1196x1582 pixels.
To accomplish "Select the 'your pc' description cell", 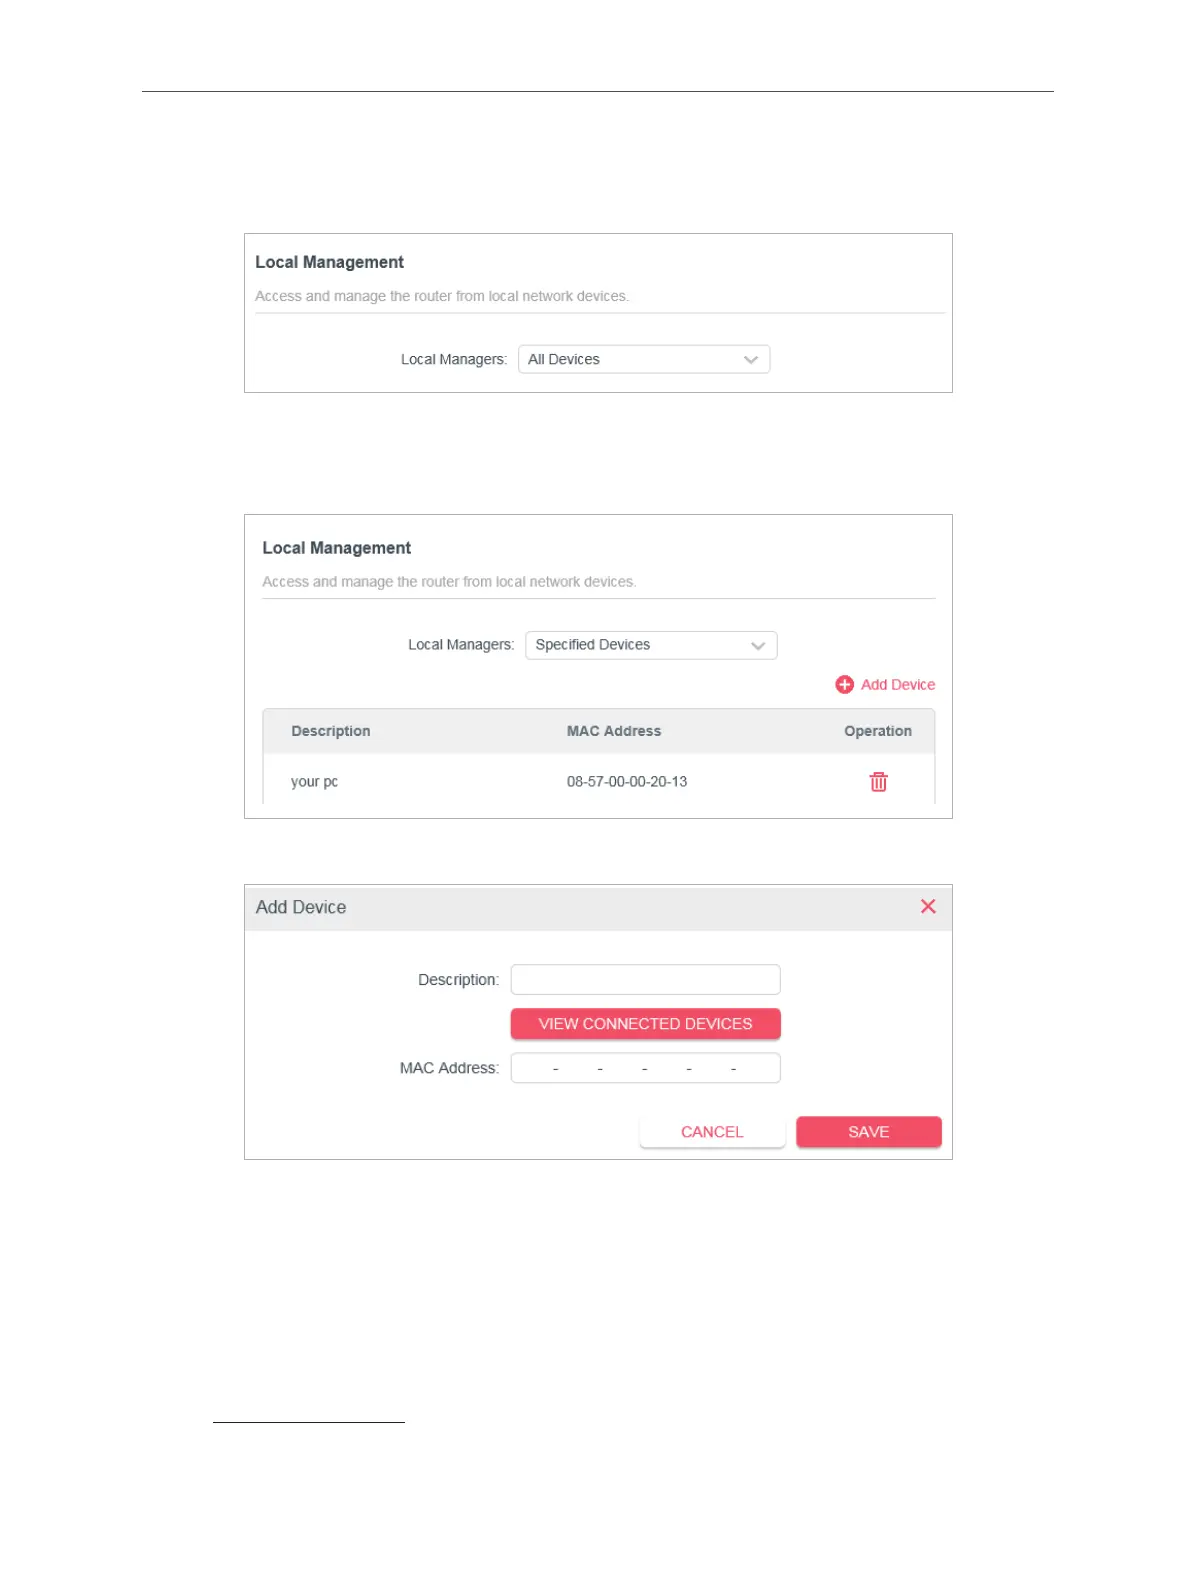I will pyautogui.click(x=314, y=782).
